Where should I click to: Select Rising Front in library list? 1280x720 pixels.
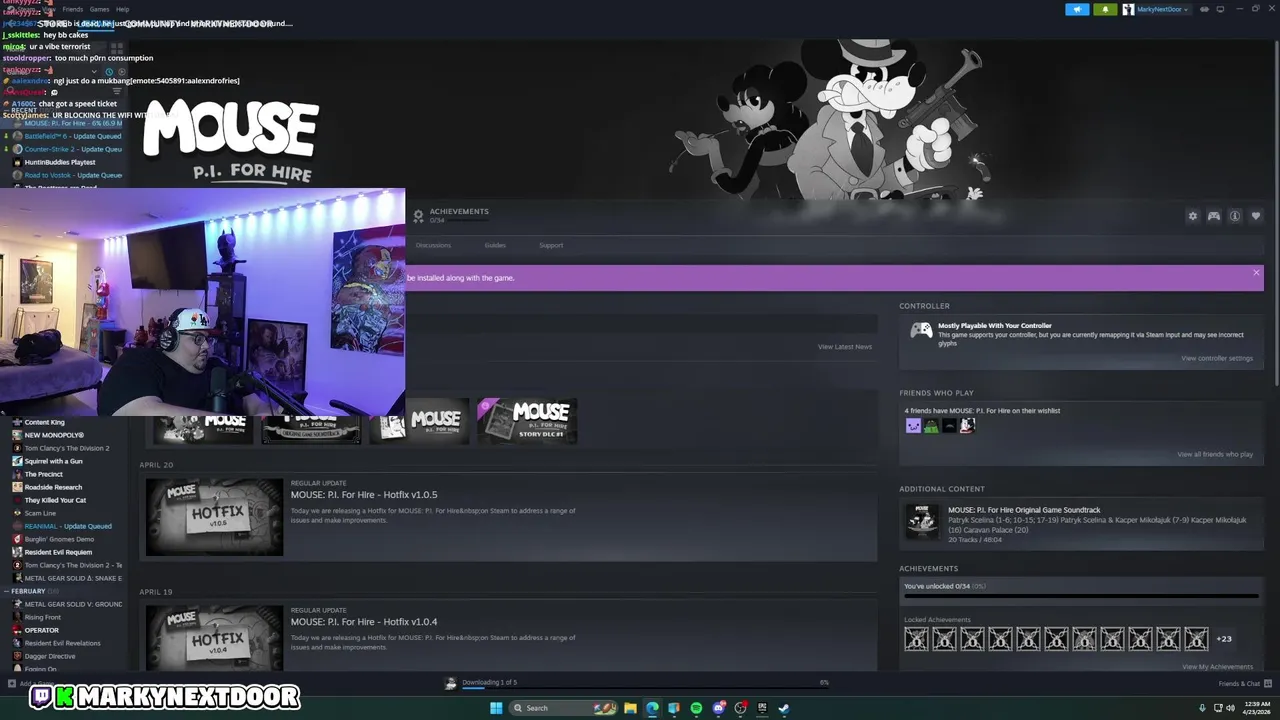click(x=43, y=617)
